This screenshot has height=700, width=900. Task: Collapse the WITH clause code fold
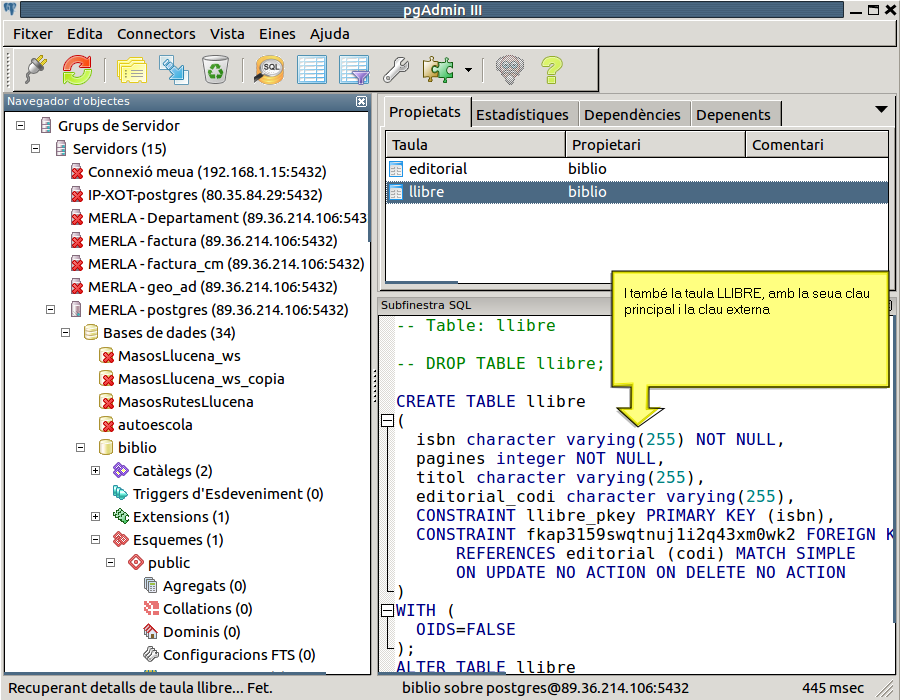point(387,610)
